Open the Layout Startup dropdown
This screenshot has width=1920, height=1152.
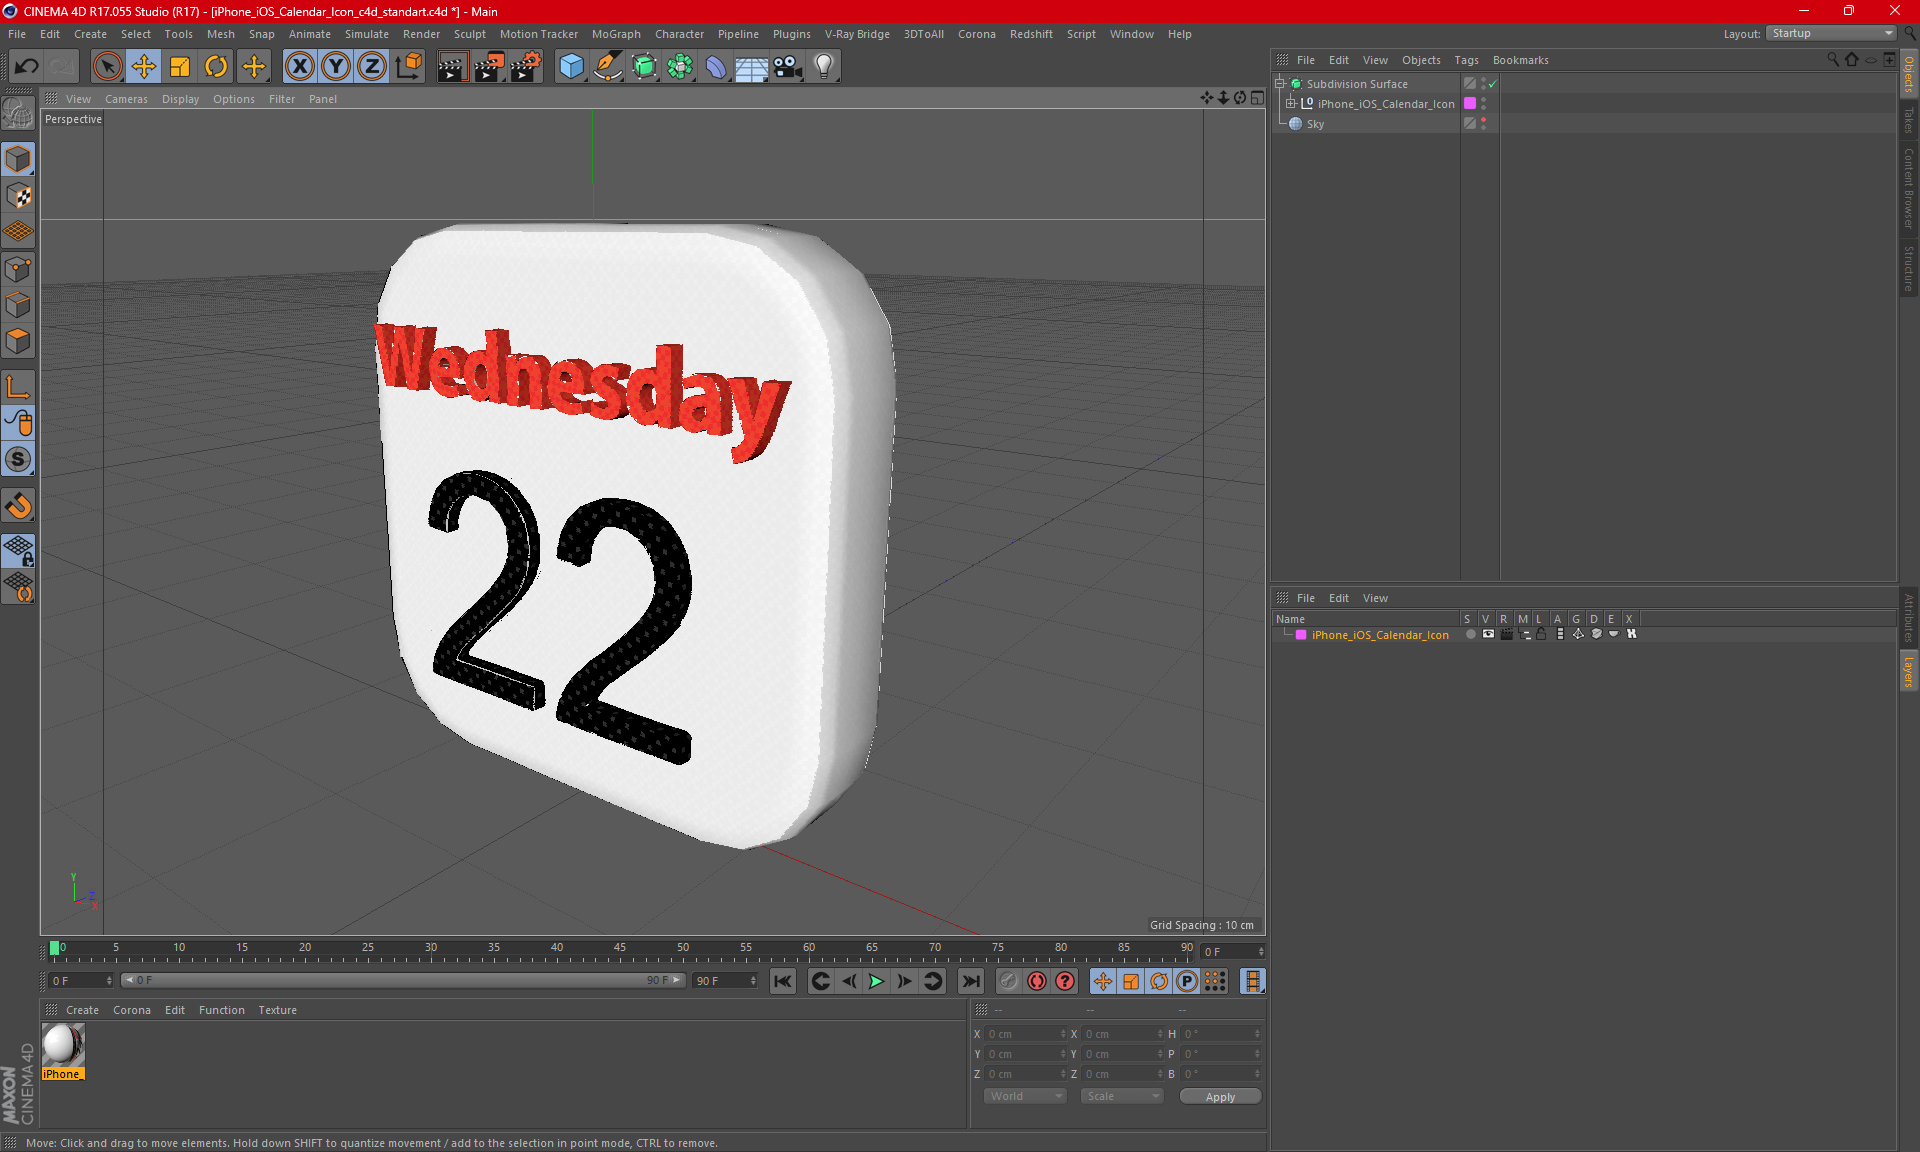click(1832, 33)
